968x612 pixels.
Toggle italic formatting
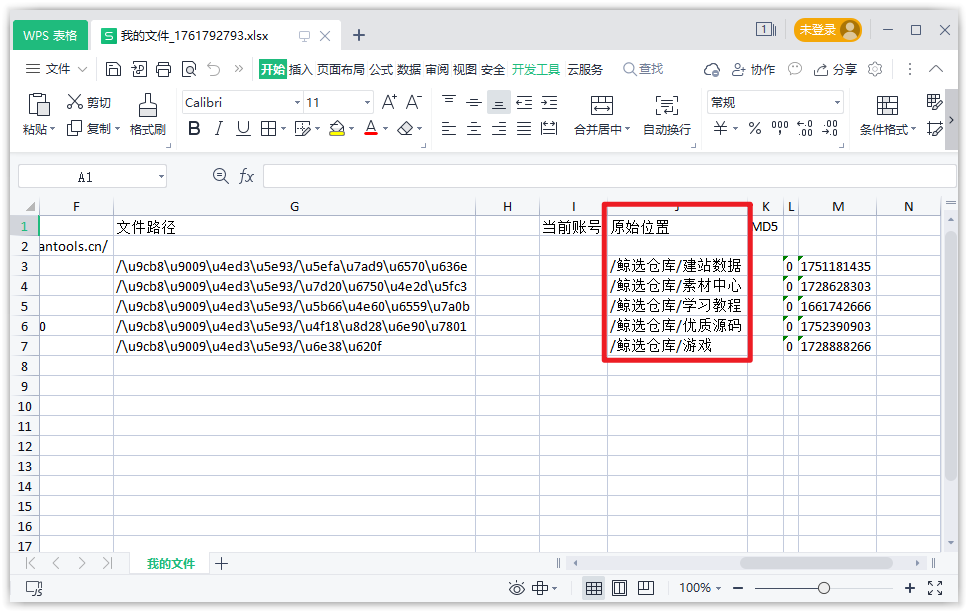219,129
